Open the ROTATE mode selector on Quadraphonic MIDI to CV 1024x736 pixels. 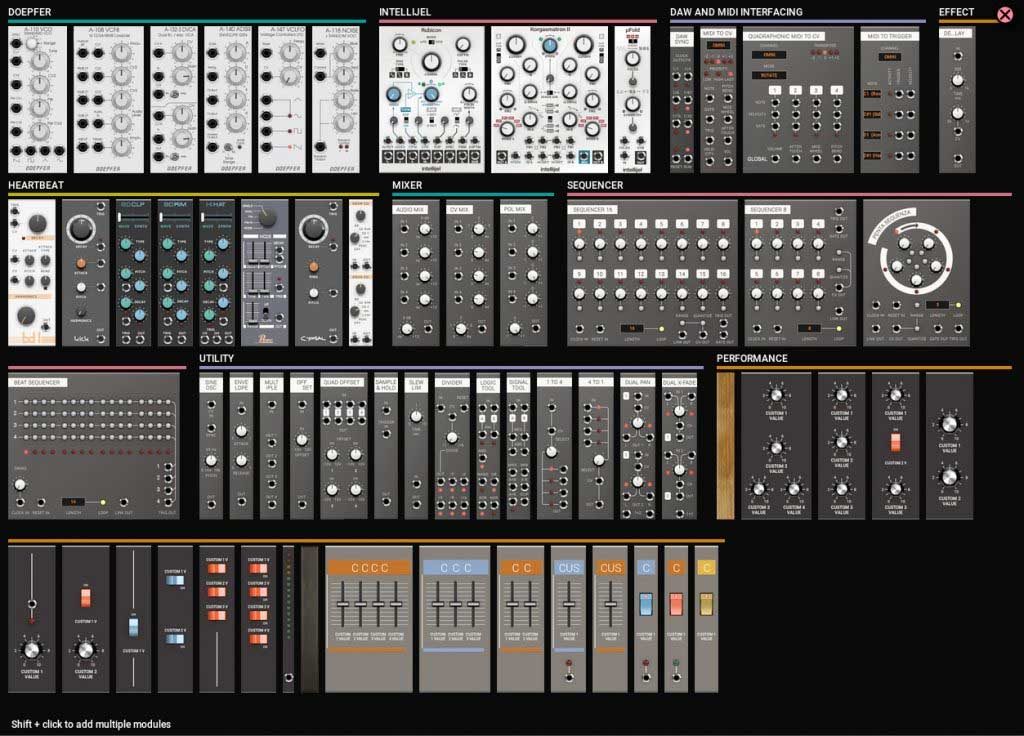click(x=768, y=75)
